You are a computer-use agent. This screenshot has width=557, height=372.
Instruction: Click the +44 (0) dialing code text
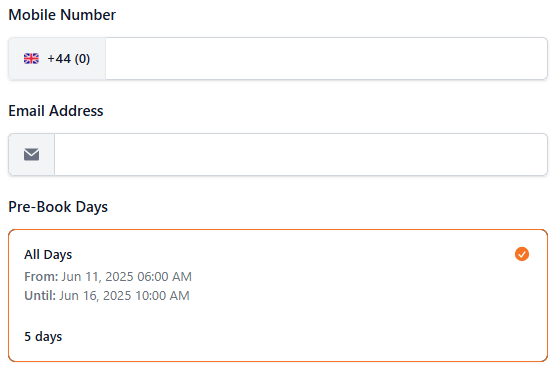69,59
